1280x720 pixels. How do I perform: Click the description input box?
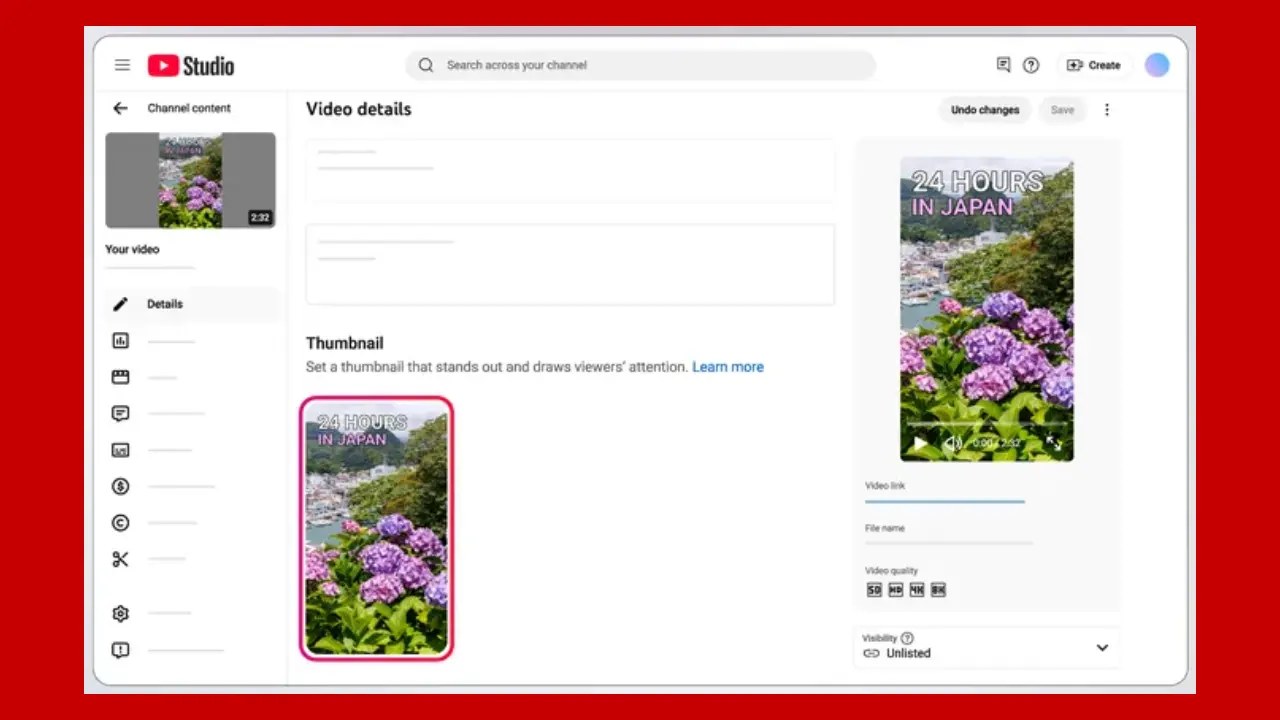[570, 264]
